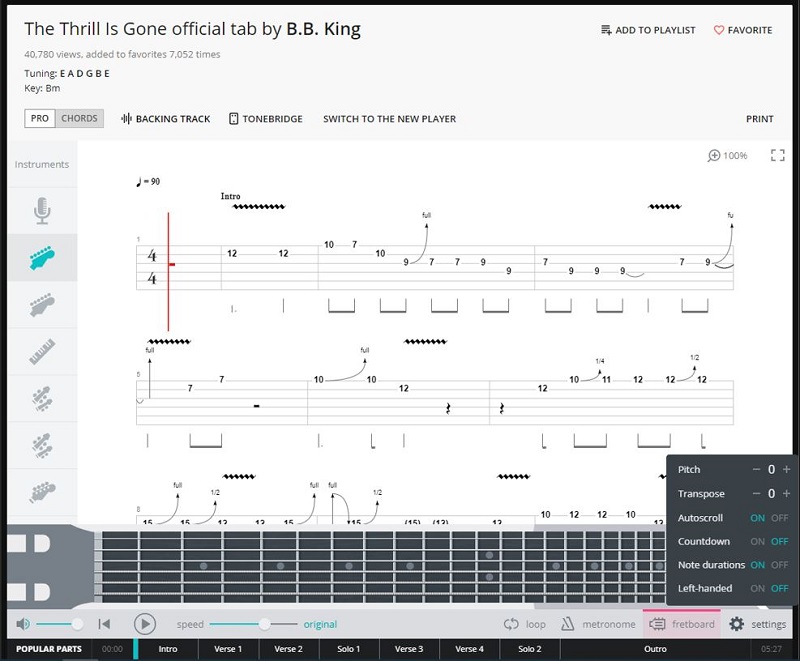Screen dimensions: 800x661
Task: Go to the Verse 4 part
Action: coord(469,649)
